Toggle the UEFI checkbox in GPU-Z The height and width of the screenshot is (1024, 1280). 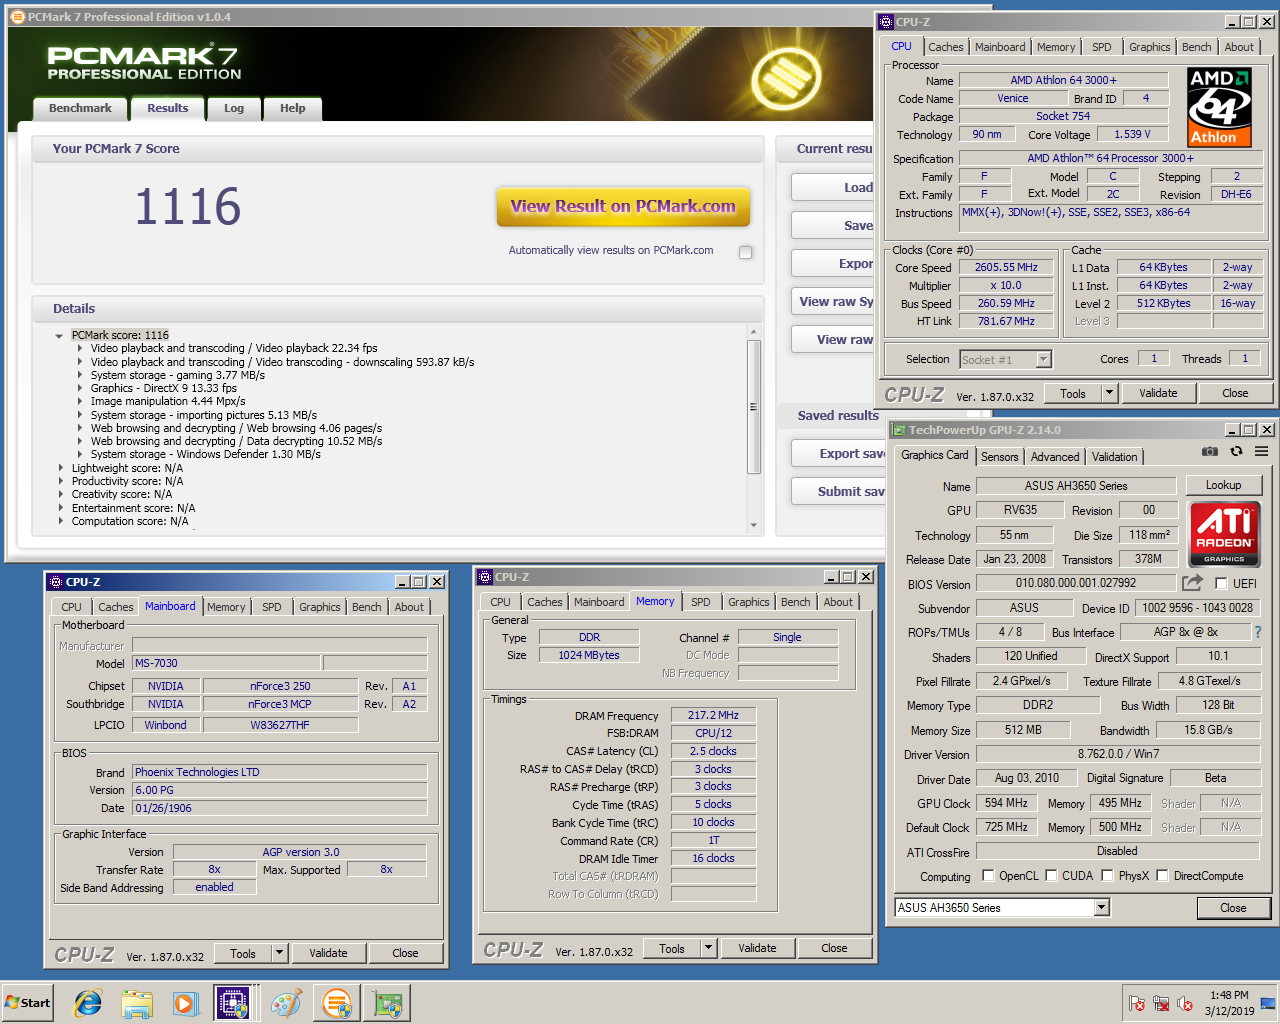point(1221,583)
